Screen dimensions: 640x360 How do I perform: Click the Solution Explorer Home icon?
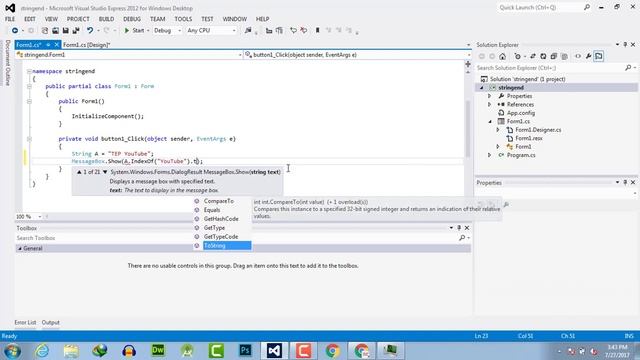(x=502, y=56)
